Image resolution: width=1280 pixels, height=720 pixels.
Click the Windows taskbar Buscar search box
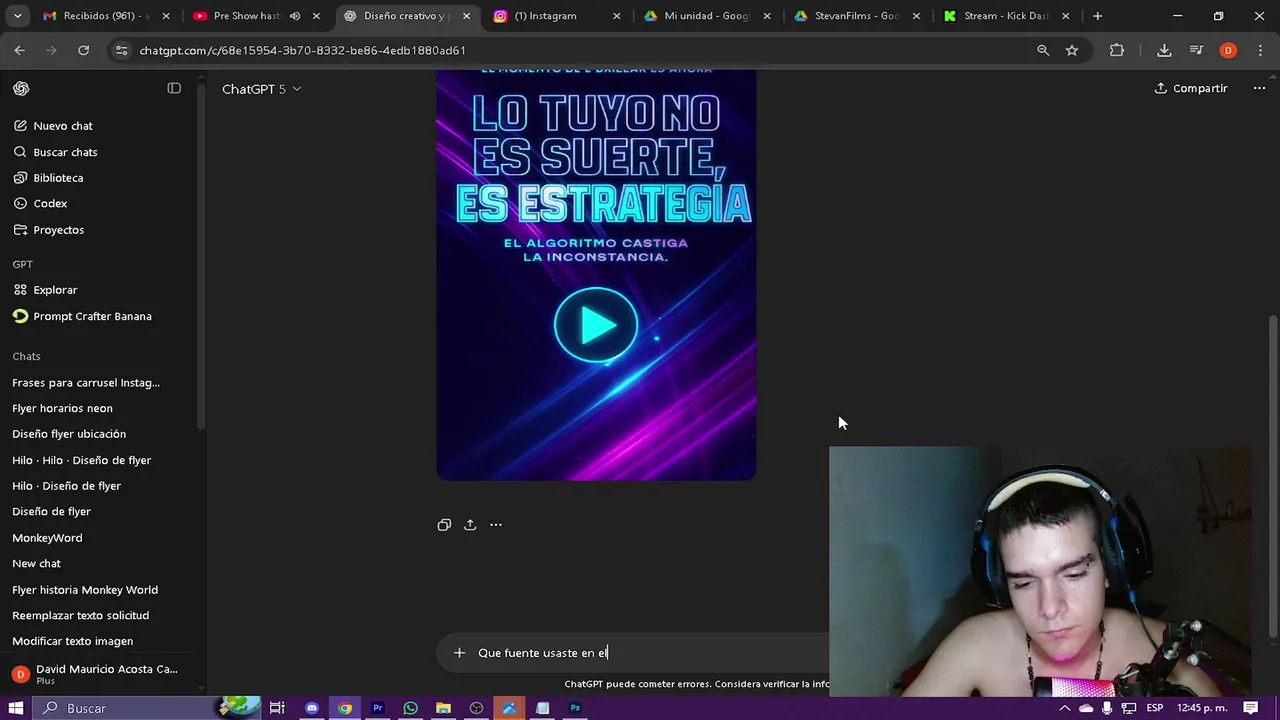[x=145, y=708]
